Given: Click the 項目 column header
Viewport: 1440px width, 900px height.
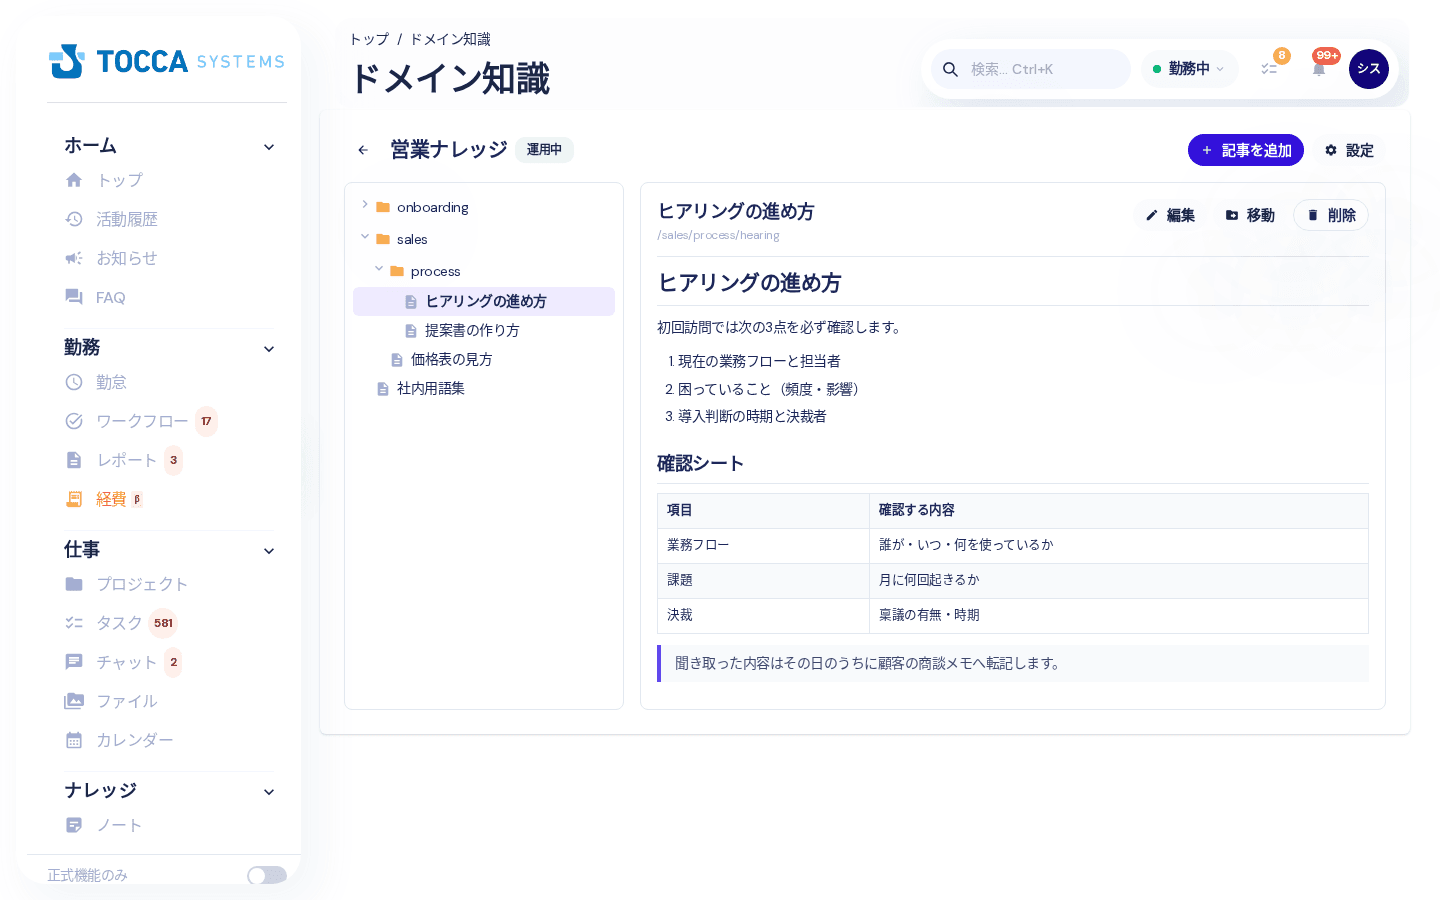Looking at the screenshot, I should 763,511.
